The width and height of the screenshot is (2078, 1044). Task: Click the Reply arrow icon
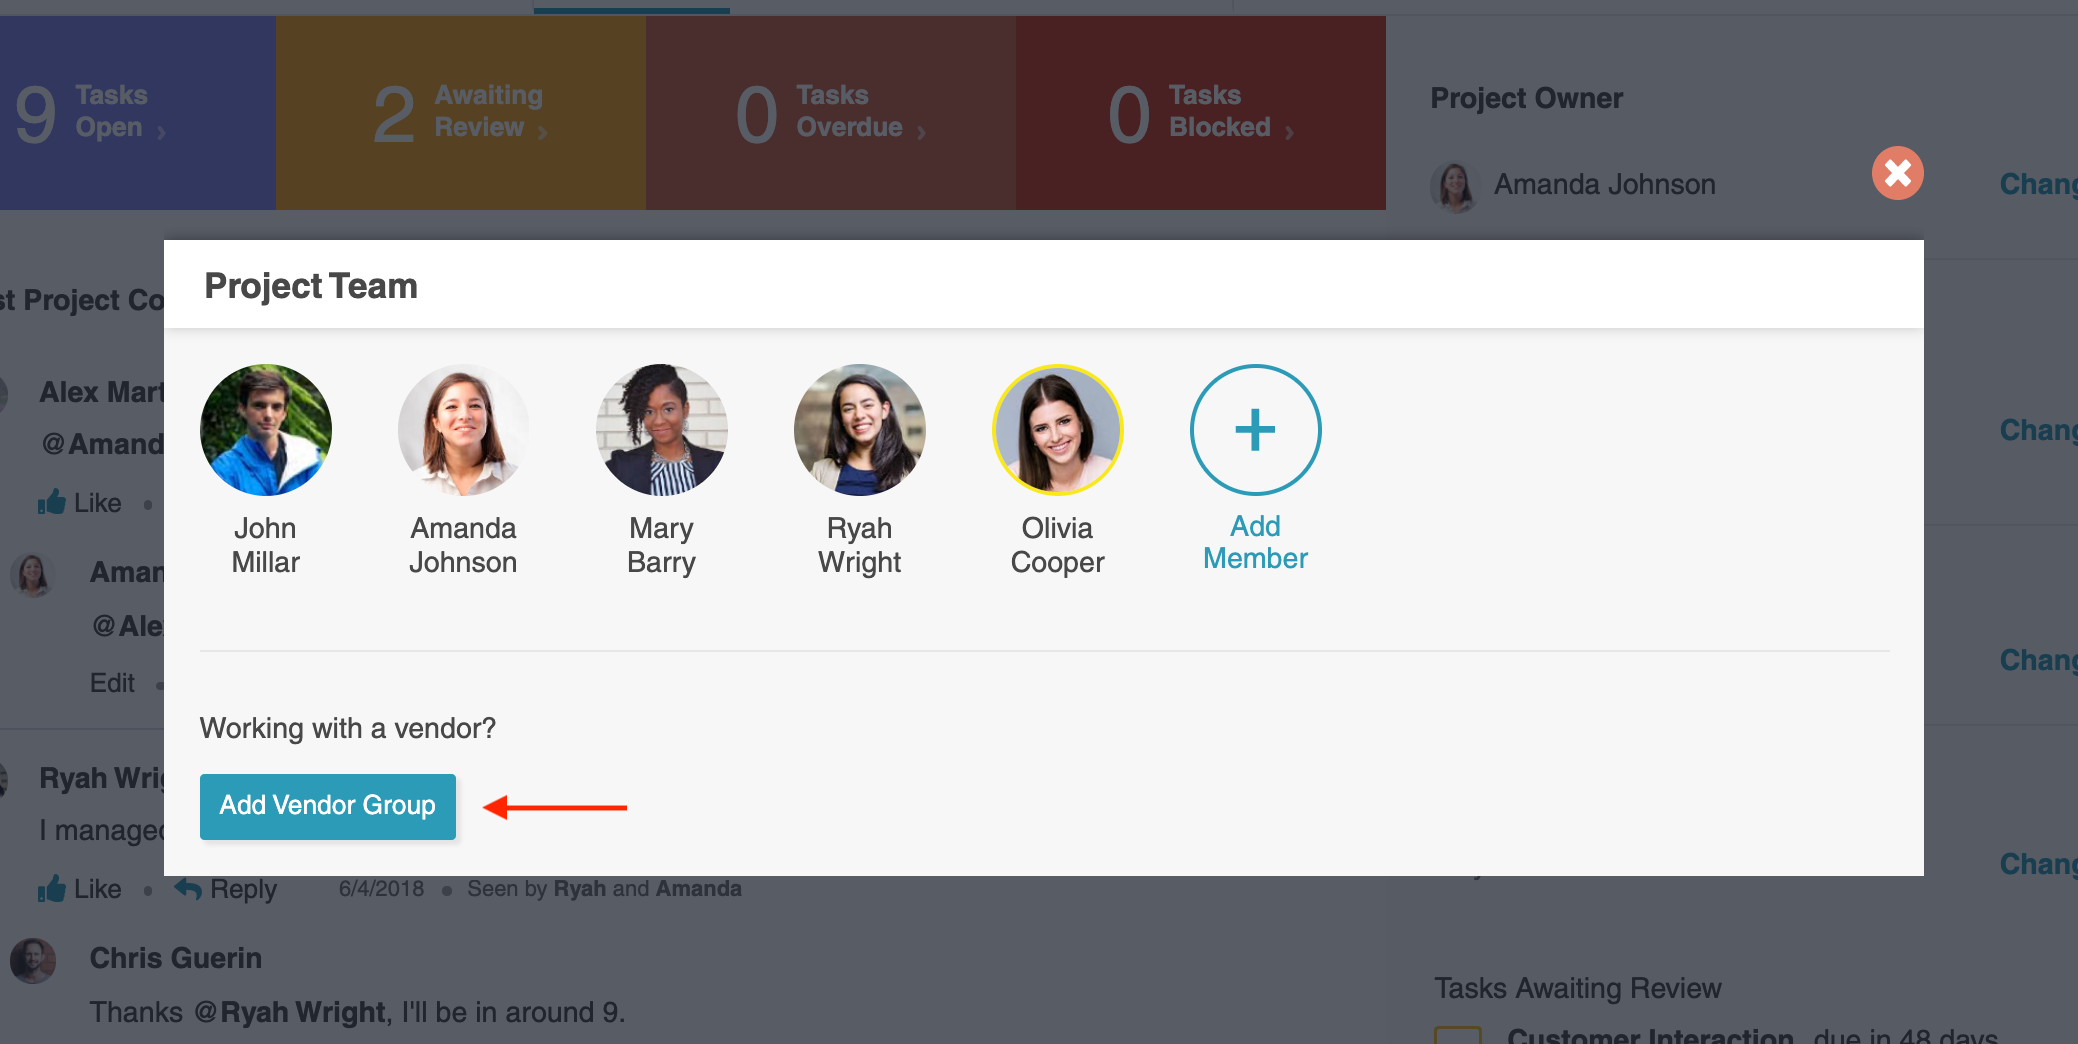[x=188, y=887]
